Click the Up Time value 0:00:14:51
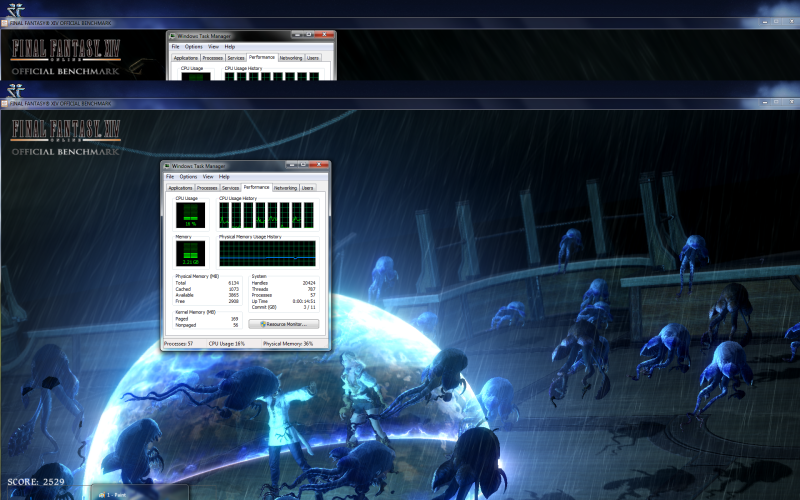The width and height of the screenshot is (800, 500). [304, 301]
